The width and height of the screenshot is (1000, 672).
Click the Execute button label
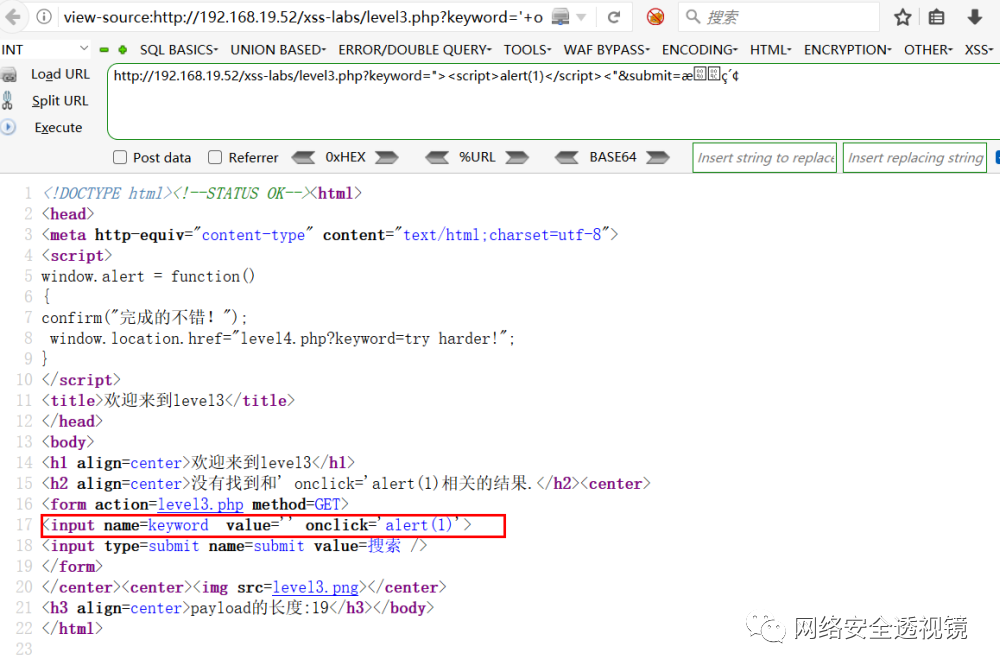pyautogui.click(x=58, y=128)
